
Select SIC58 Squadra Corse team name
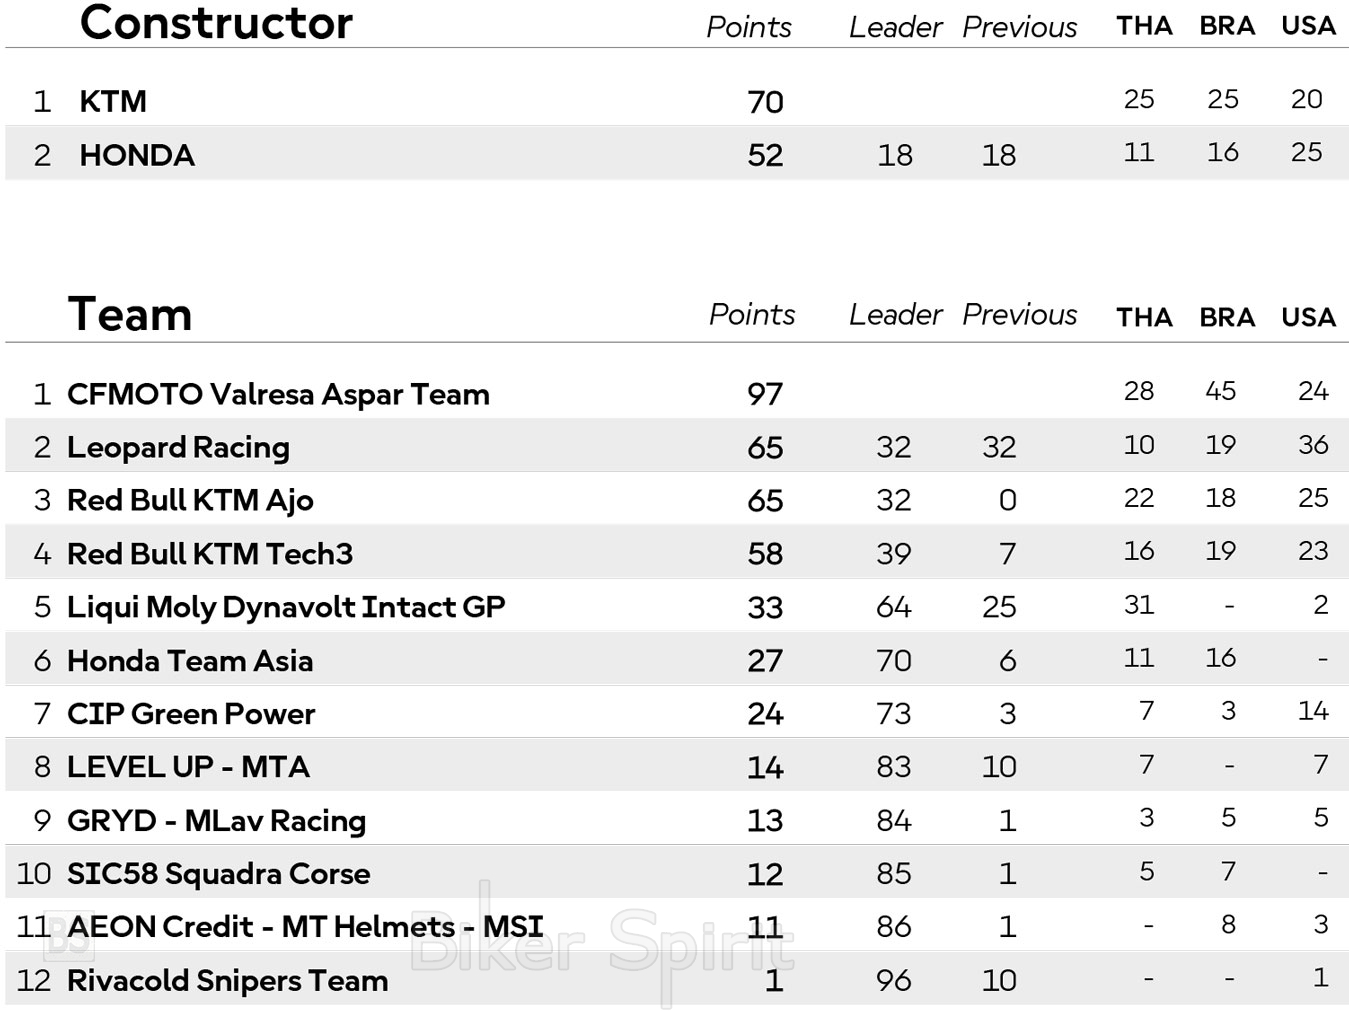(x=218, y=874)
